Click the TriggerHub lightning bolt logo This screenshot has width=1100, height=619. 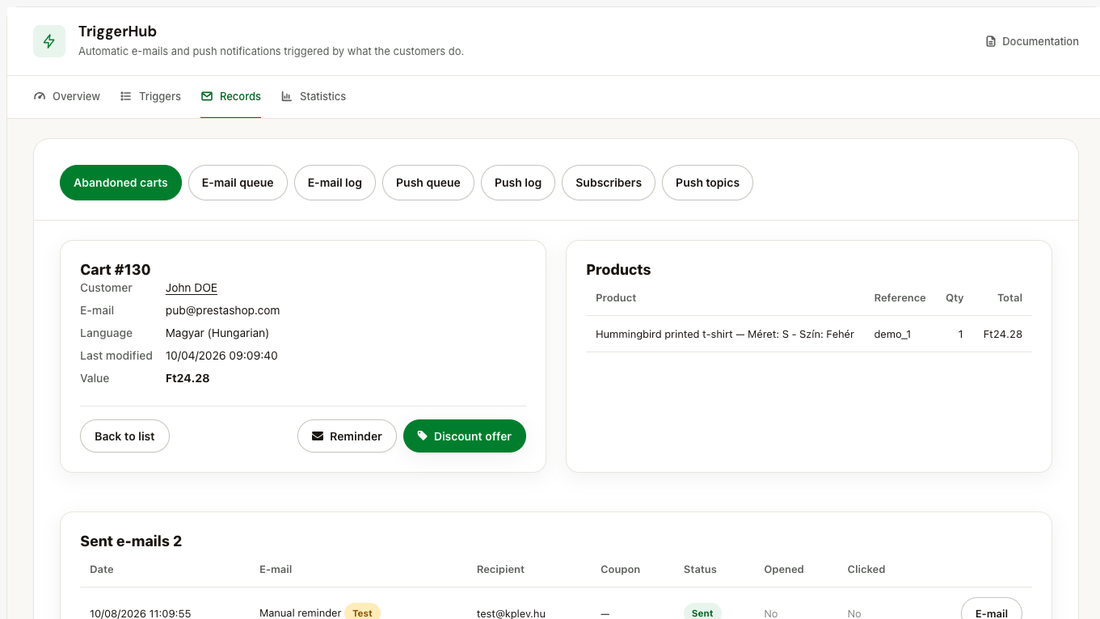49,41
